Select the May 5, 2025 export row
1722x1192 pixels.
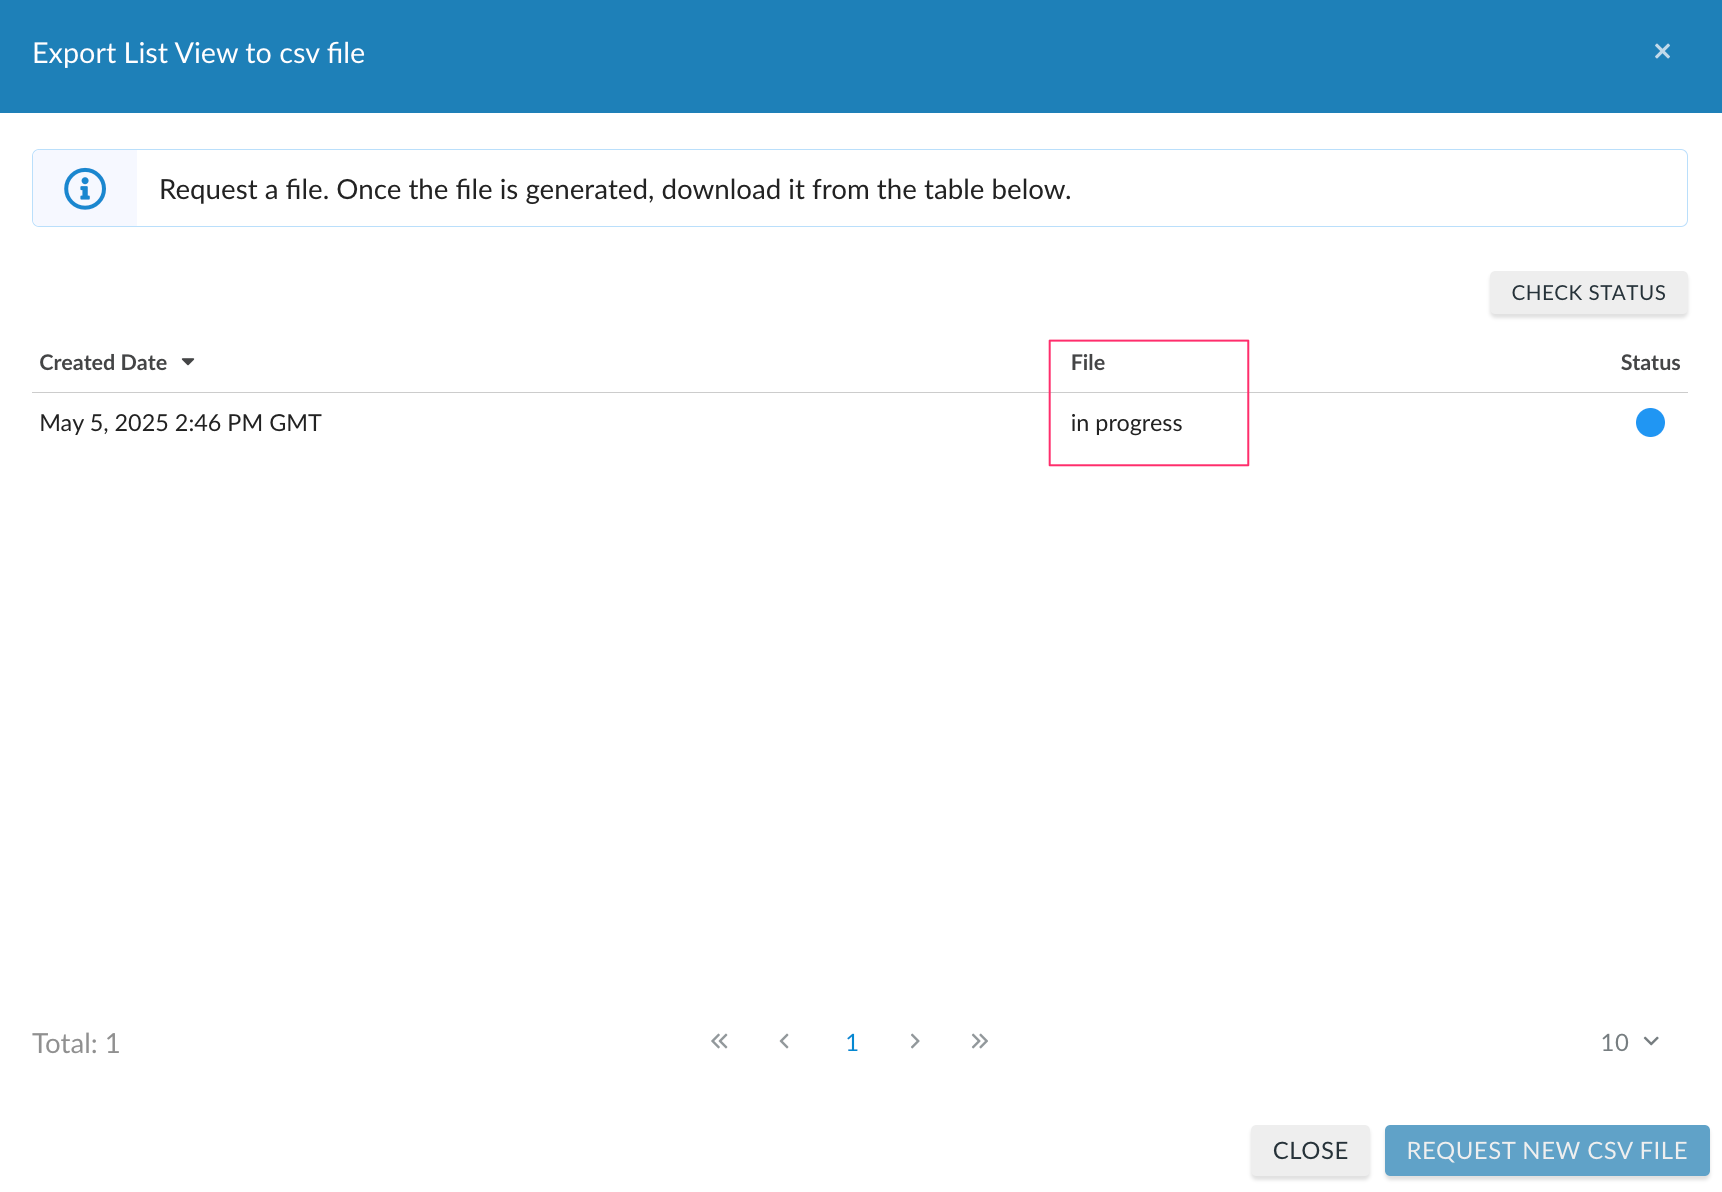tap(180, 423)
